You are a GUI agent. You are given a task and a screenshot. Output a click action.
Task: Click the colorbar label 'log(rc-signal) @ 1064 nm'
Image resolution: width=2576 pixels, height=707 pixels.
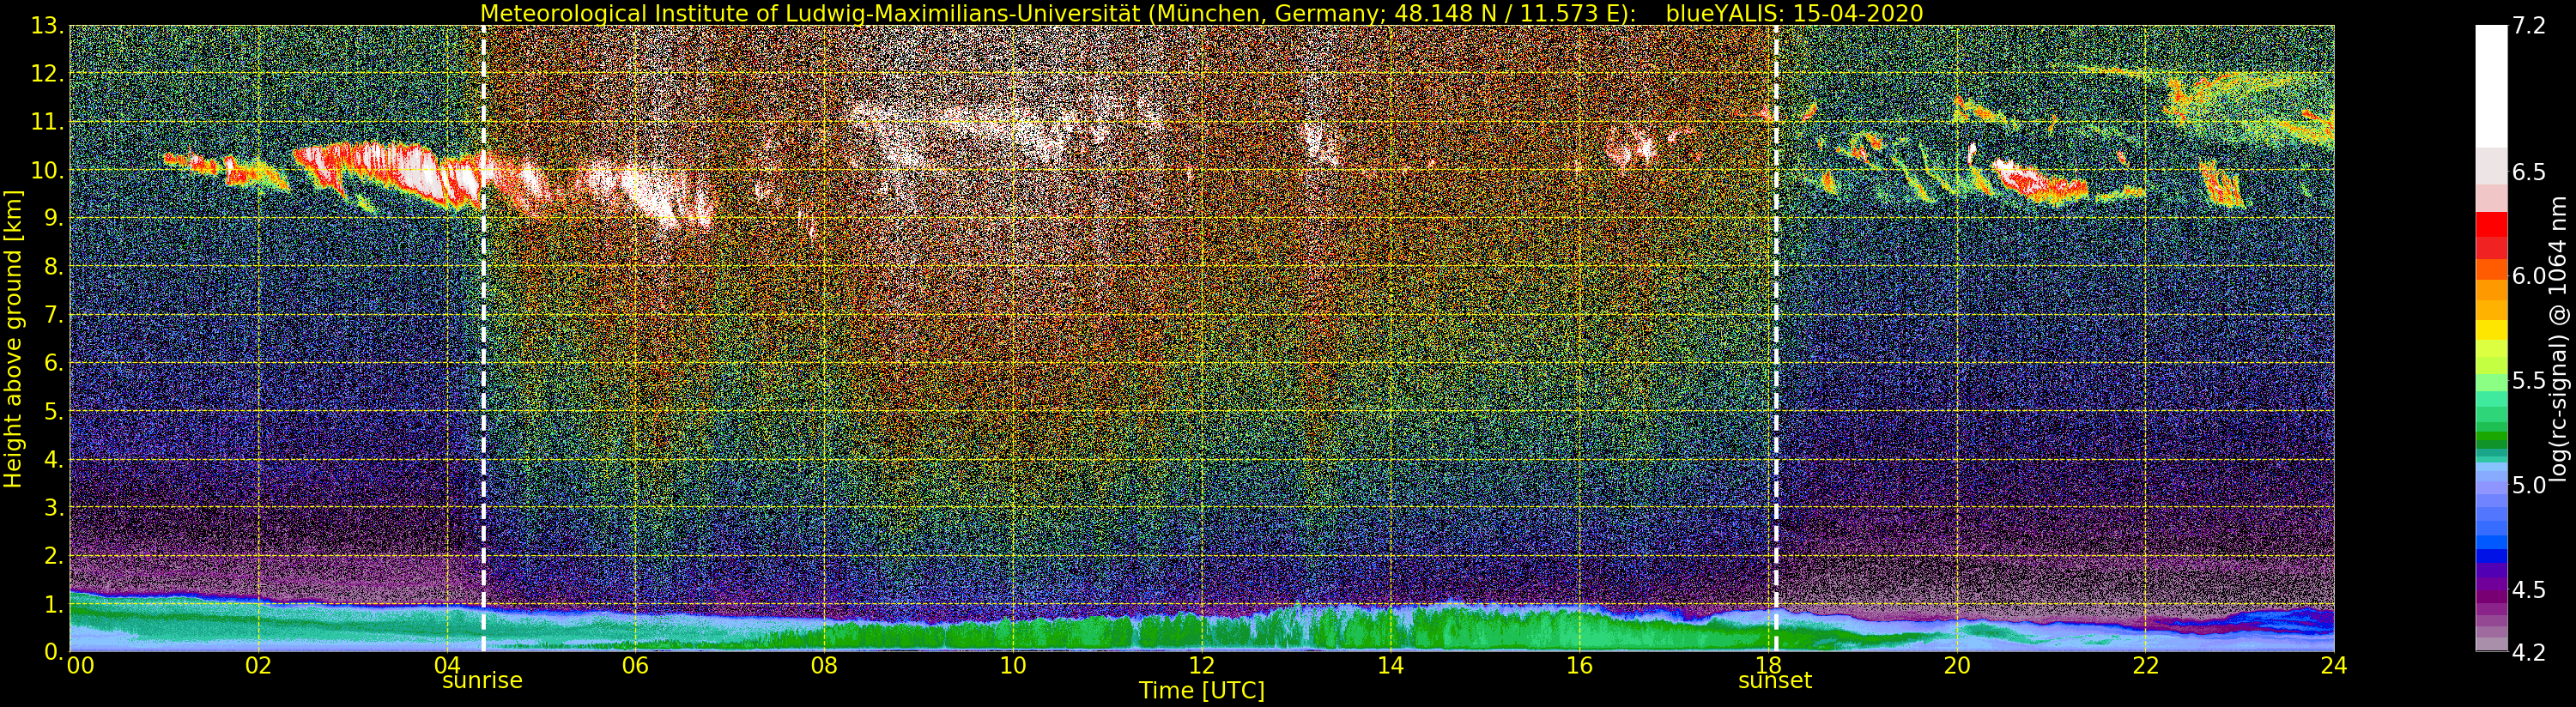2559,338
